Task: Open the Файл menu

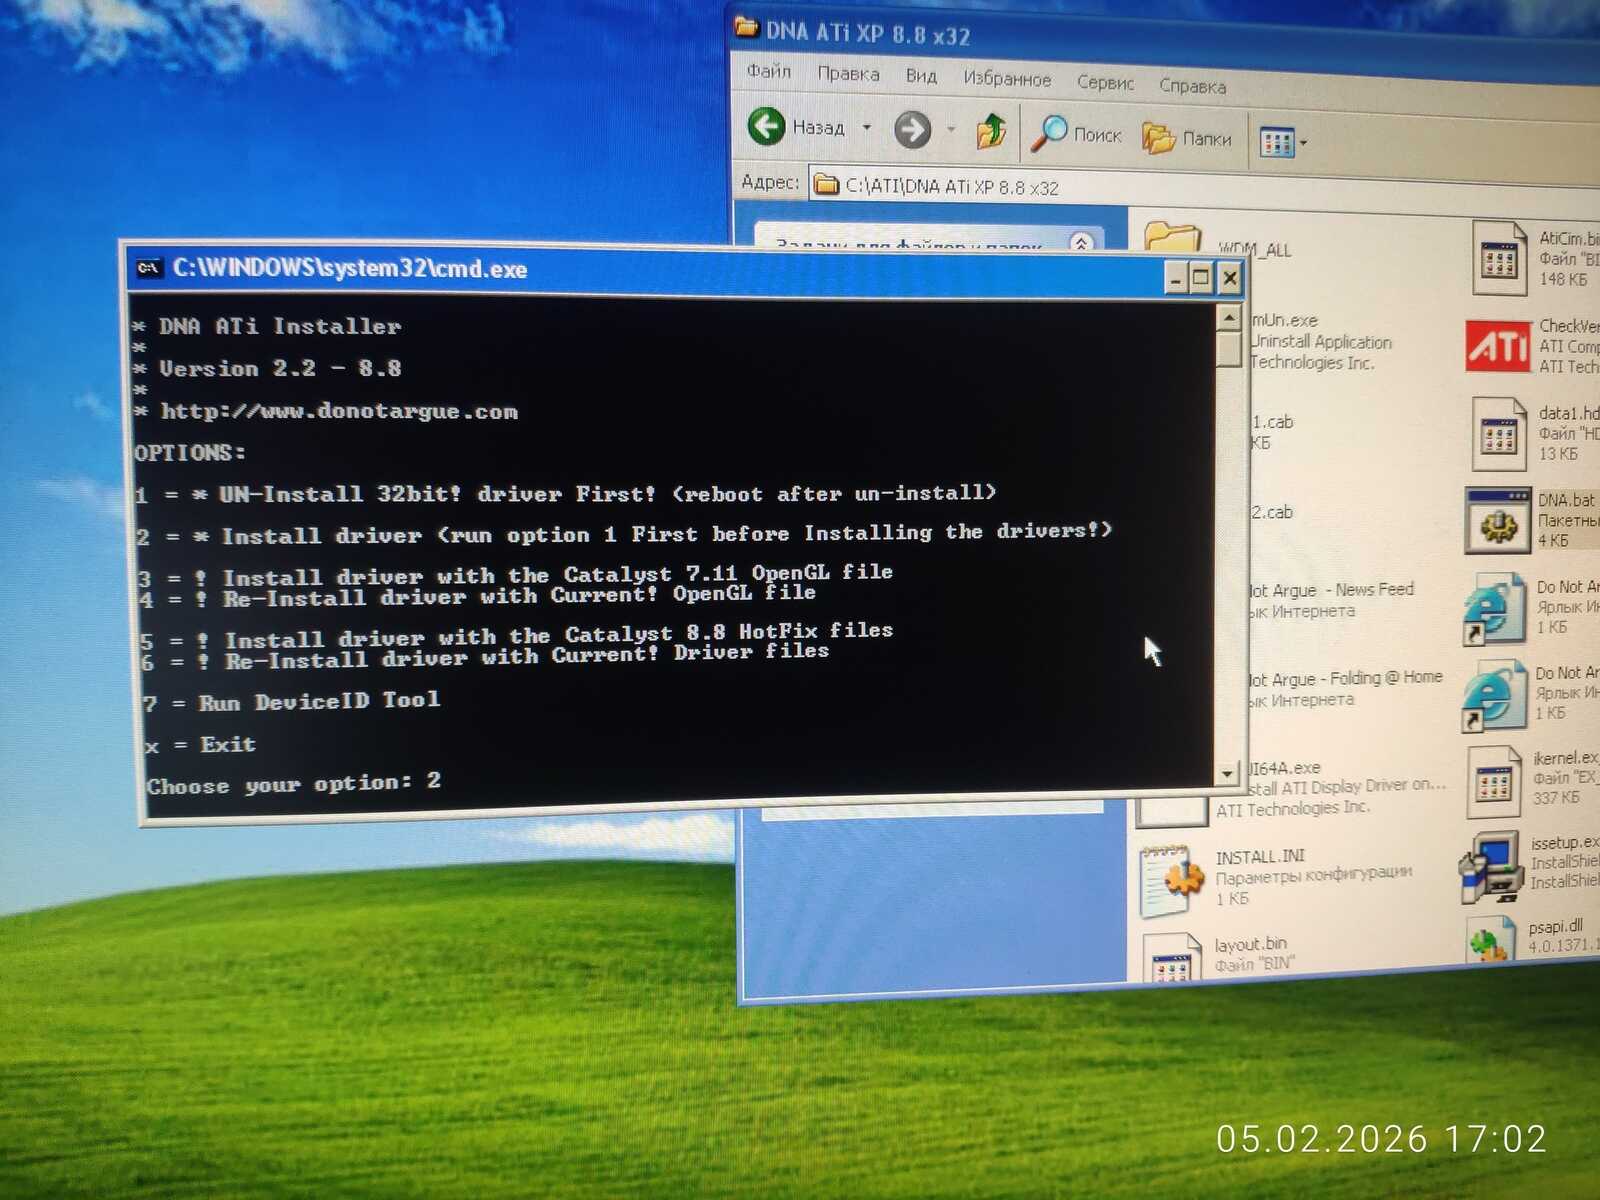Action: coord(768,71)
